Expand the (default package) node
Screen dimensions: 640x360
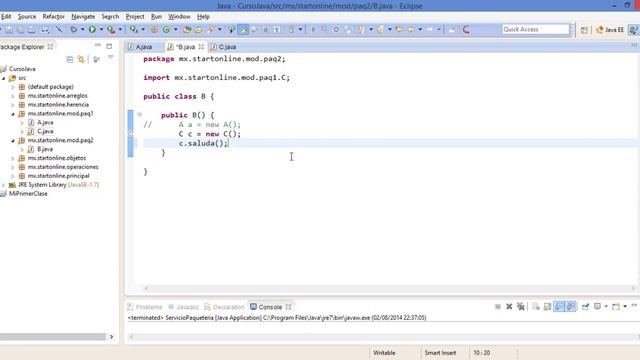pos(13,87)
